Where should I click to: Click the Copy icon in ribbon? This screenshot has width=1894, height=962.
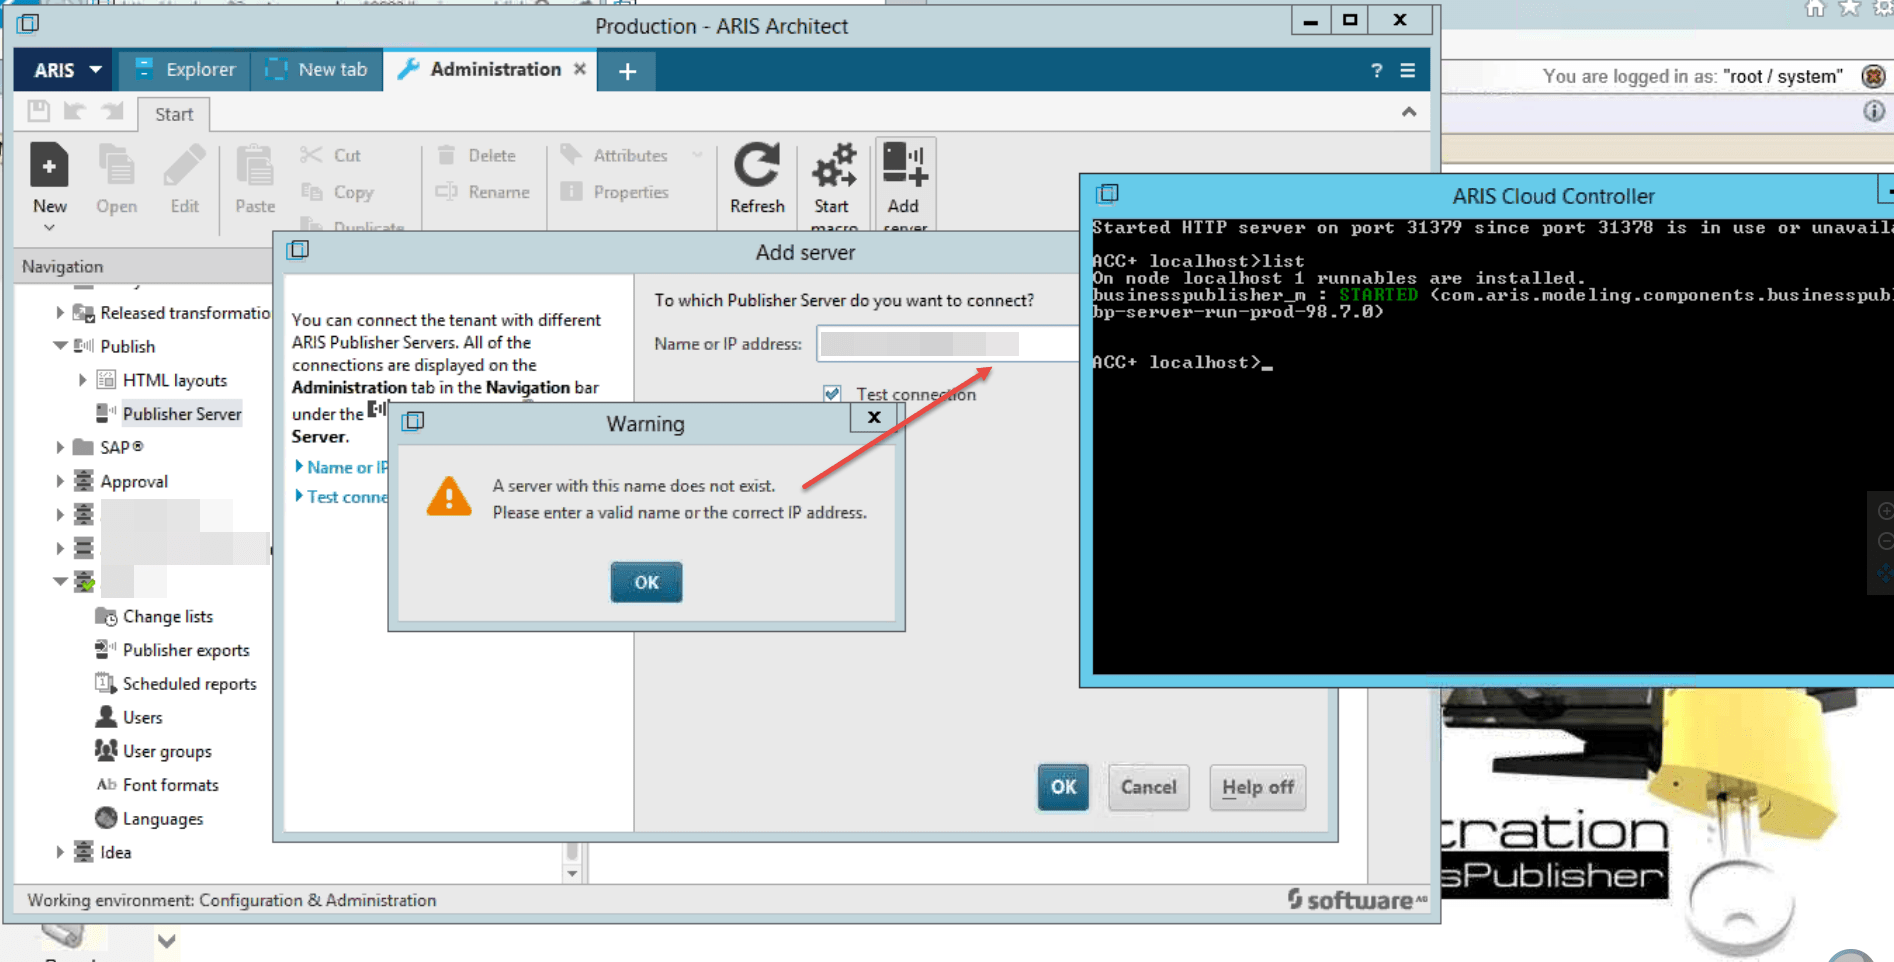pos(311,191)
